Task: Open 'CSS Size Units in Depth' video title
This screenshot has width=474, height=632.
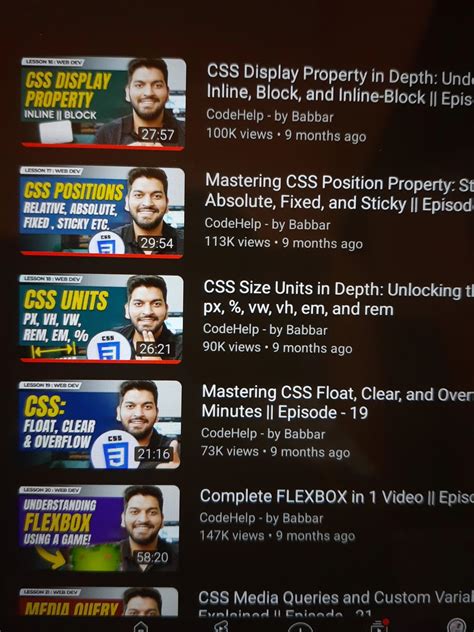Action: 338,298
